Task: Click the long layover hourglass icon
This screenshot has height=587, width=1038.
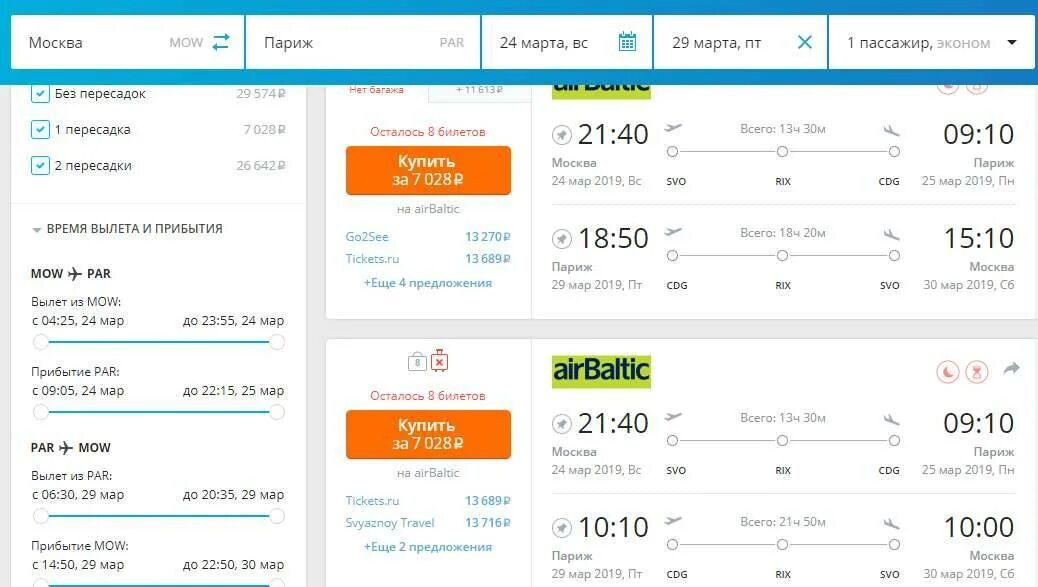Action: [976, 372]
